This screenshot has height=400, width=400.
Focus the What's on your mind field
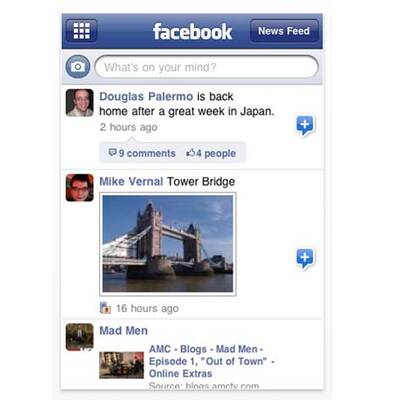[x=207, y=67]
